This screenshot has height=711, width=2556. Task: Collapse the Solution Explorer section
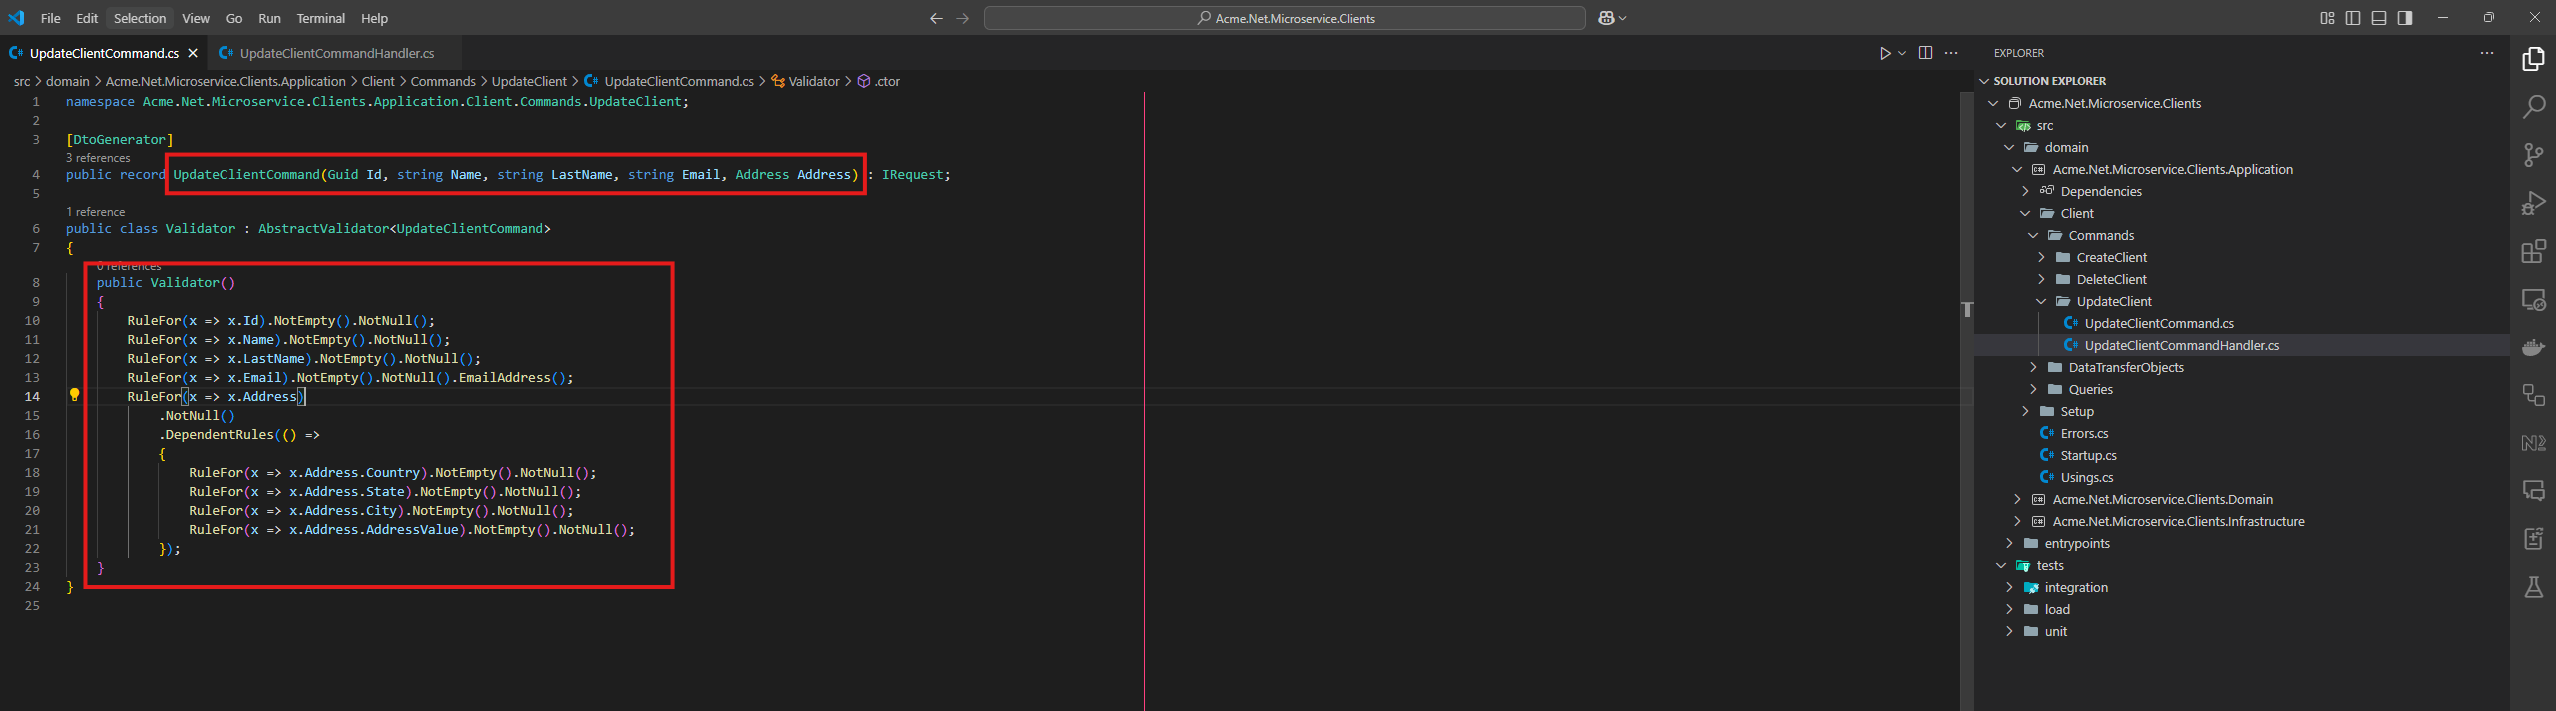pyautogui.click(x=1984, y=81)
